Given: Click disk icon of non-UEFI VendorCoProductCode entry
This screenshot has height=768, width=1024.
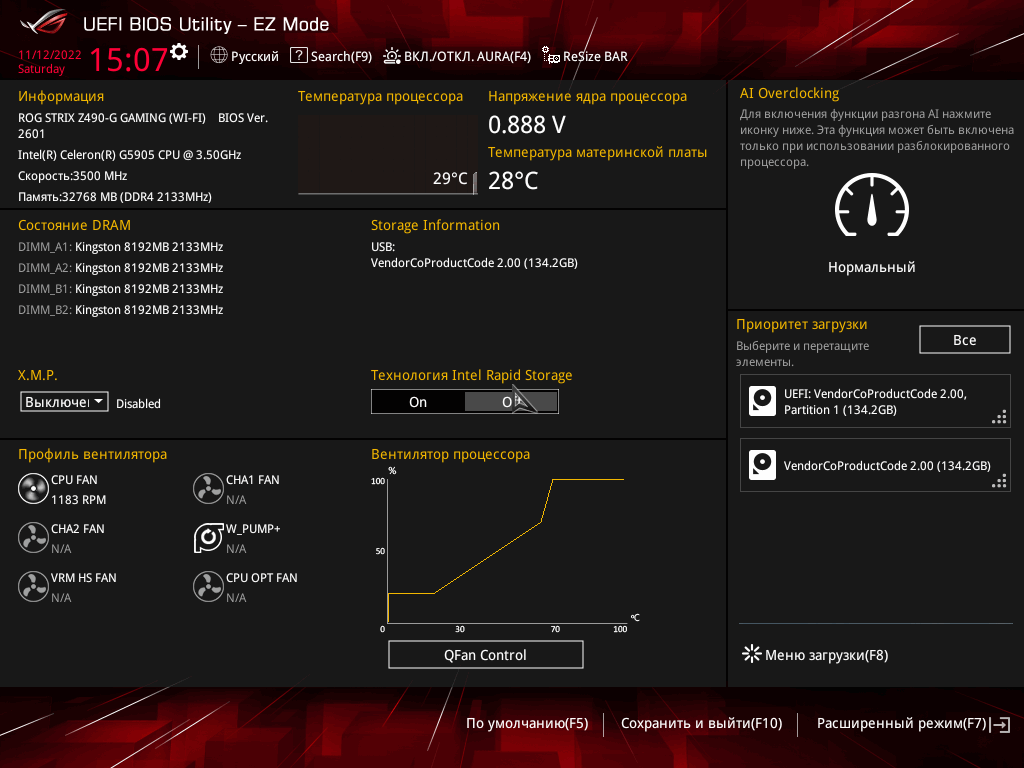Looking at the screenshot, I should click(x=762, y=465).
